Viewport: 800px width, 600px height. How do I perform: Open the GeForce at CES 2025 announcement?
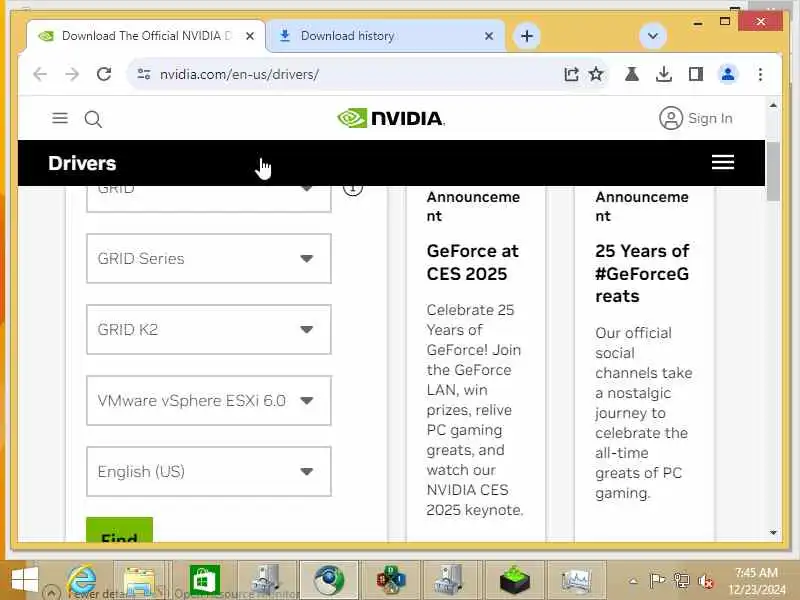pyautogui.click(x=472, y=262)
